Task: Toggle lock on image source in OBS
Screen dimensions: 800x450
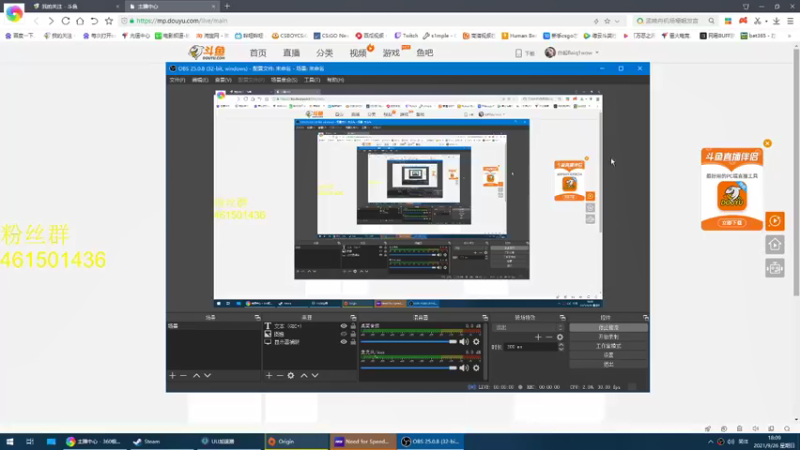Action: (x=353, y=334)
